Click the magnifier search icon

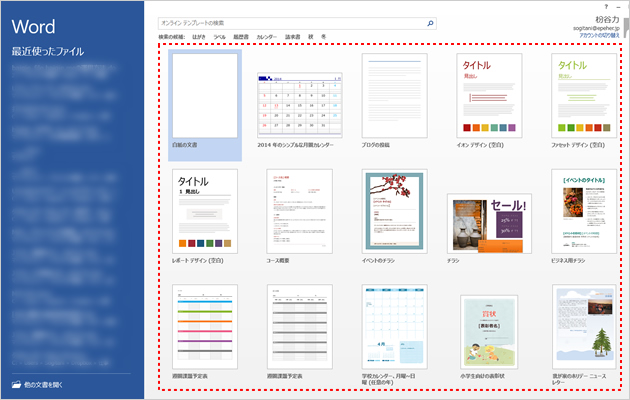coord(430,23)
